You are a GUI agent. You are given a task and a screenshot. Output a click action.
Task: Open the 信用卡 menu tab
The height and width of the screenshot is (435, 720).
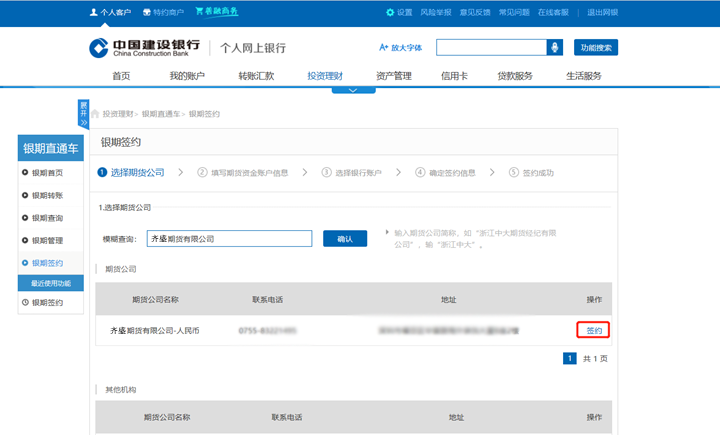tap(454, 76)
